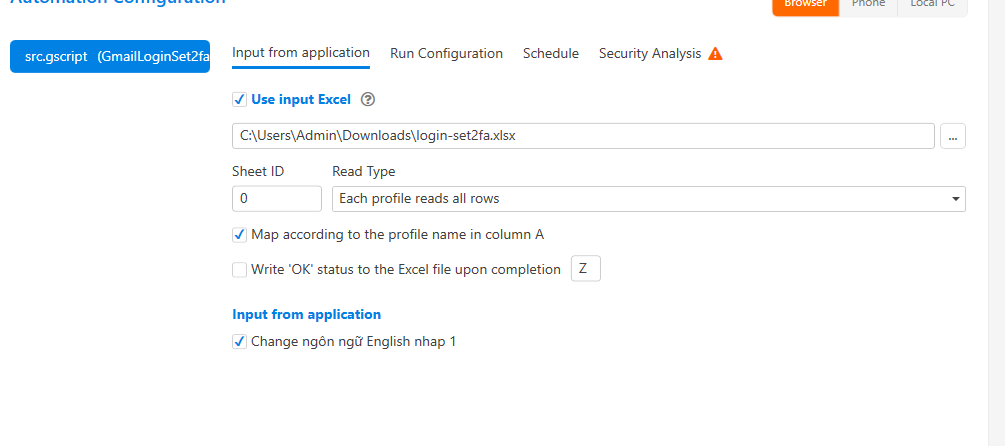This screenshot has height=446, width=1005.
Task: Click the Excel file path input field
Action: (583, 136)
